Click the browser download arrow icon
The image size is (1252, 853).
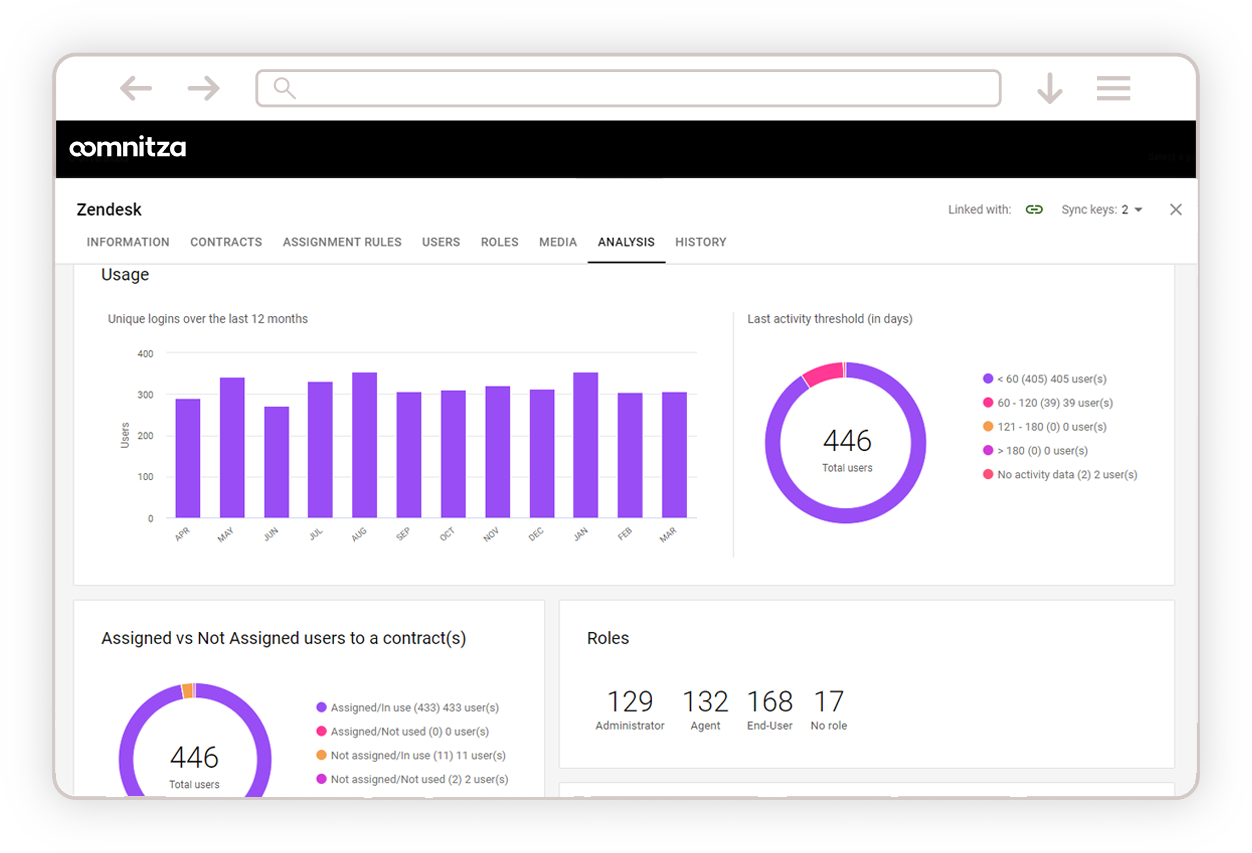pyautogui.click(x=1049, y=89)
